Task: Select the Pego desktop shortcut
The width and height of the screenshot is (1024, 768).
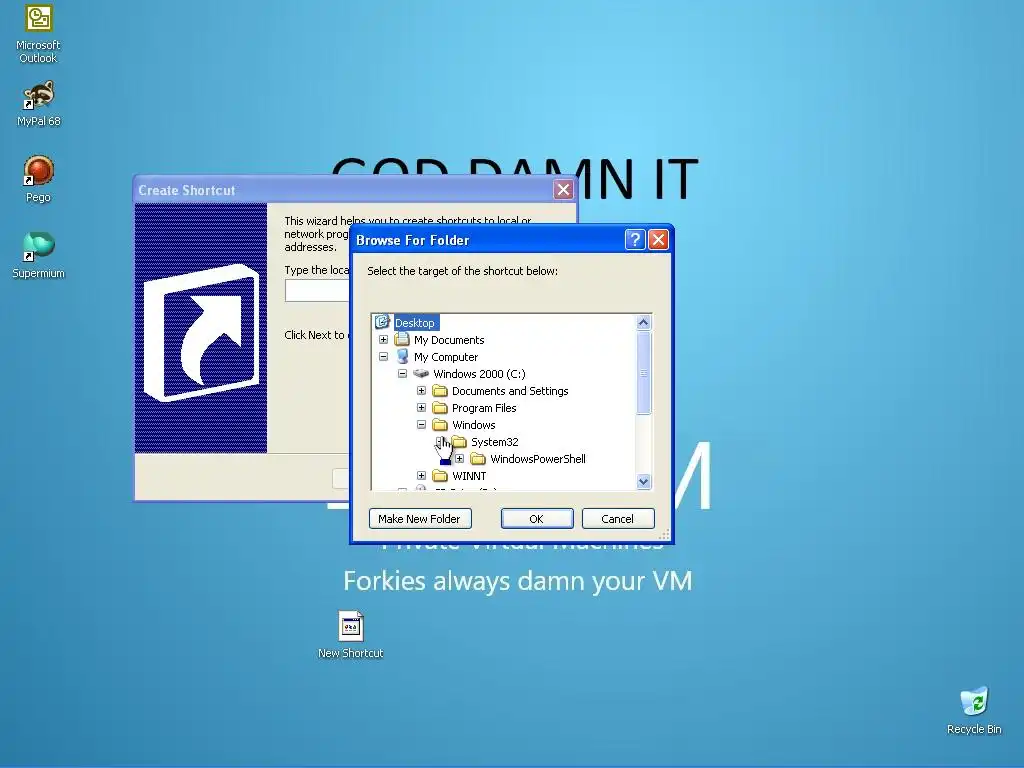Action: tap(38, 179)
